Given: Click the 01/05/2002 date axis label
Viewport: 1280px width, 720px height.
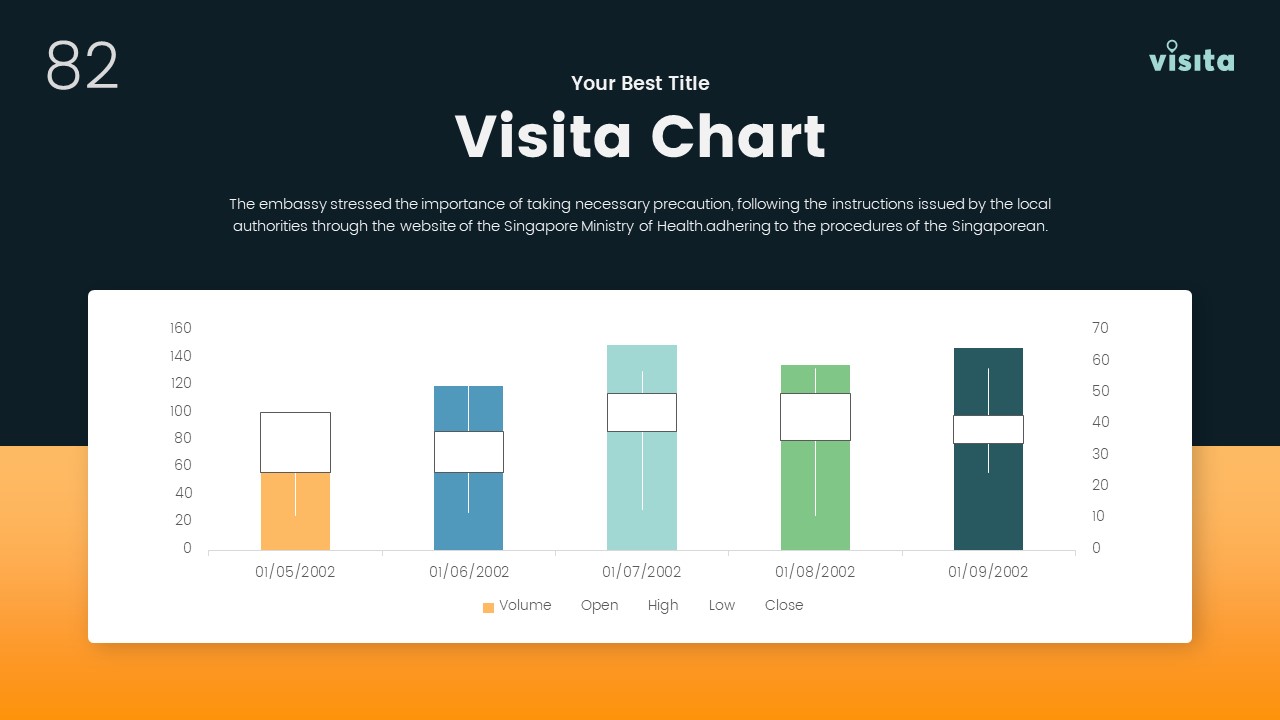Looking at the screenshot, I should [x=295, y=572].
